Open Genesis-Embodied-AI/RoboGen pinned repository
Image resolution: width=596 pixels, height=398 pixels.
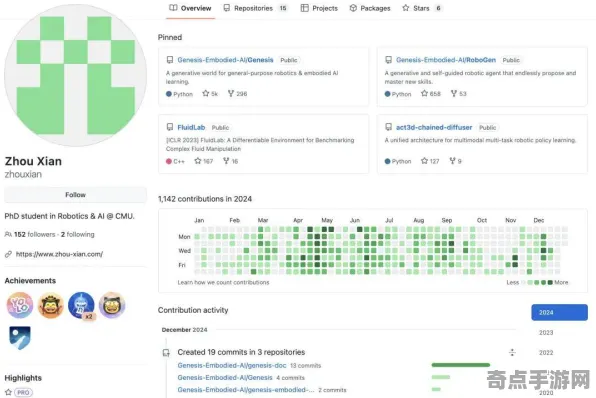click(445, 60)
